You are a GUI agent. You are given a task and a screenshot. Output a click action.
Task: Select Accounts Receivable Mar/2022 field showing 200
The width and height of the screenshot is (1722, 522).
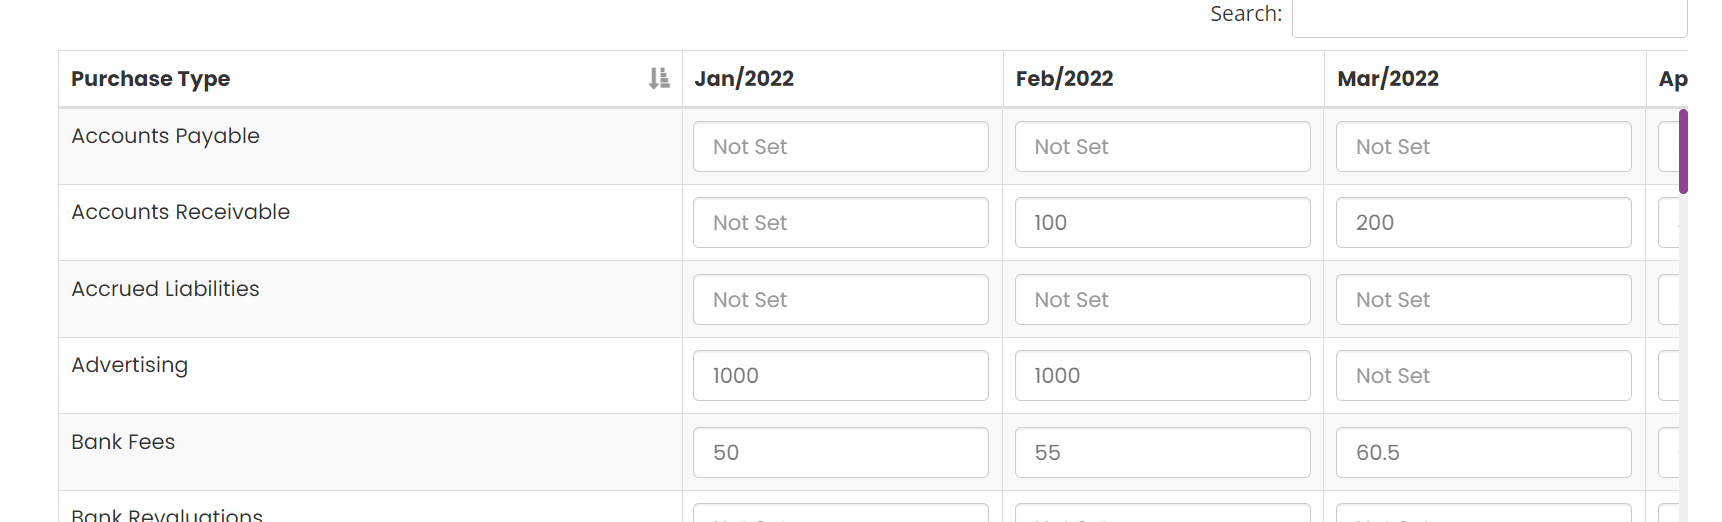click(1484, 222)
